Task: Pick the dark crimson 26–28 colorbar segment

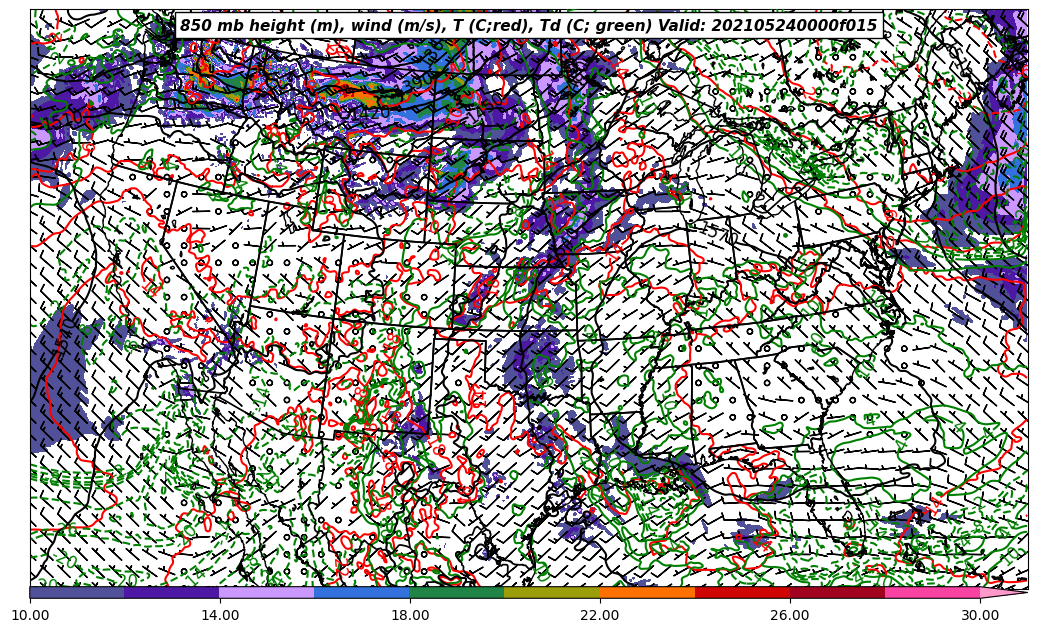Action: click(x=837, y=592)
